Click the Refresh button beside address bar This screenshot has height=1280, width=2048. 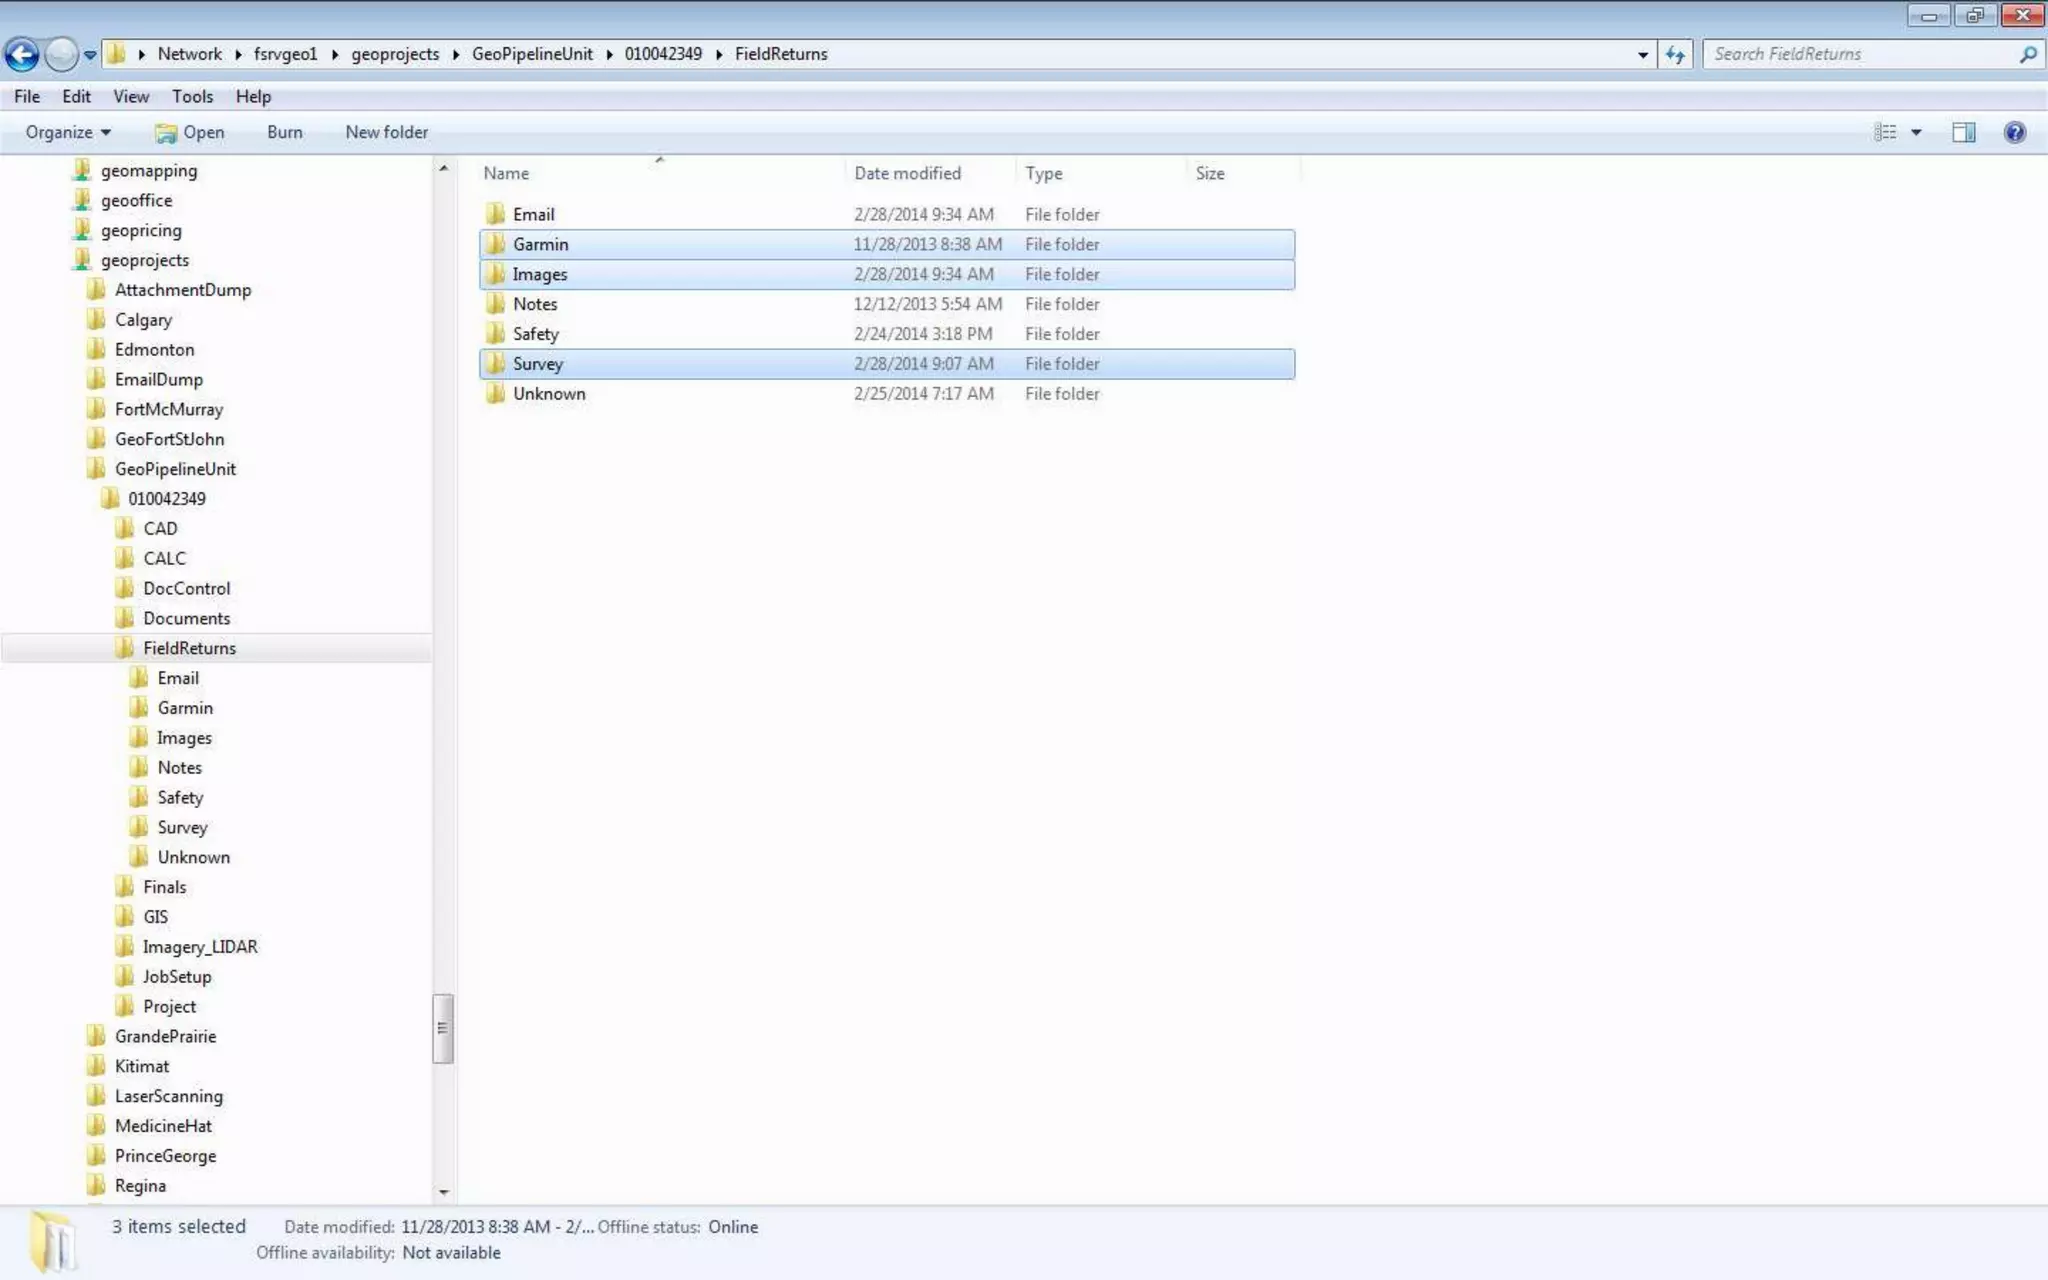click(x=1675, y=55)
